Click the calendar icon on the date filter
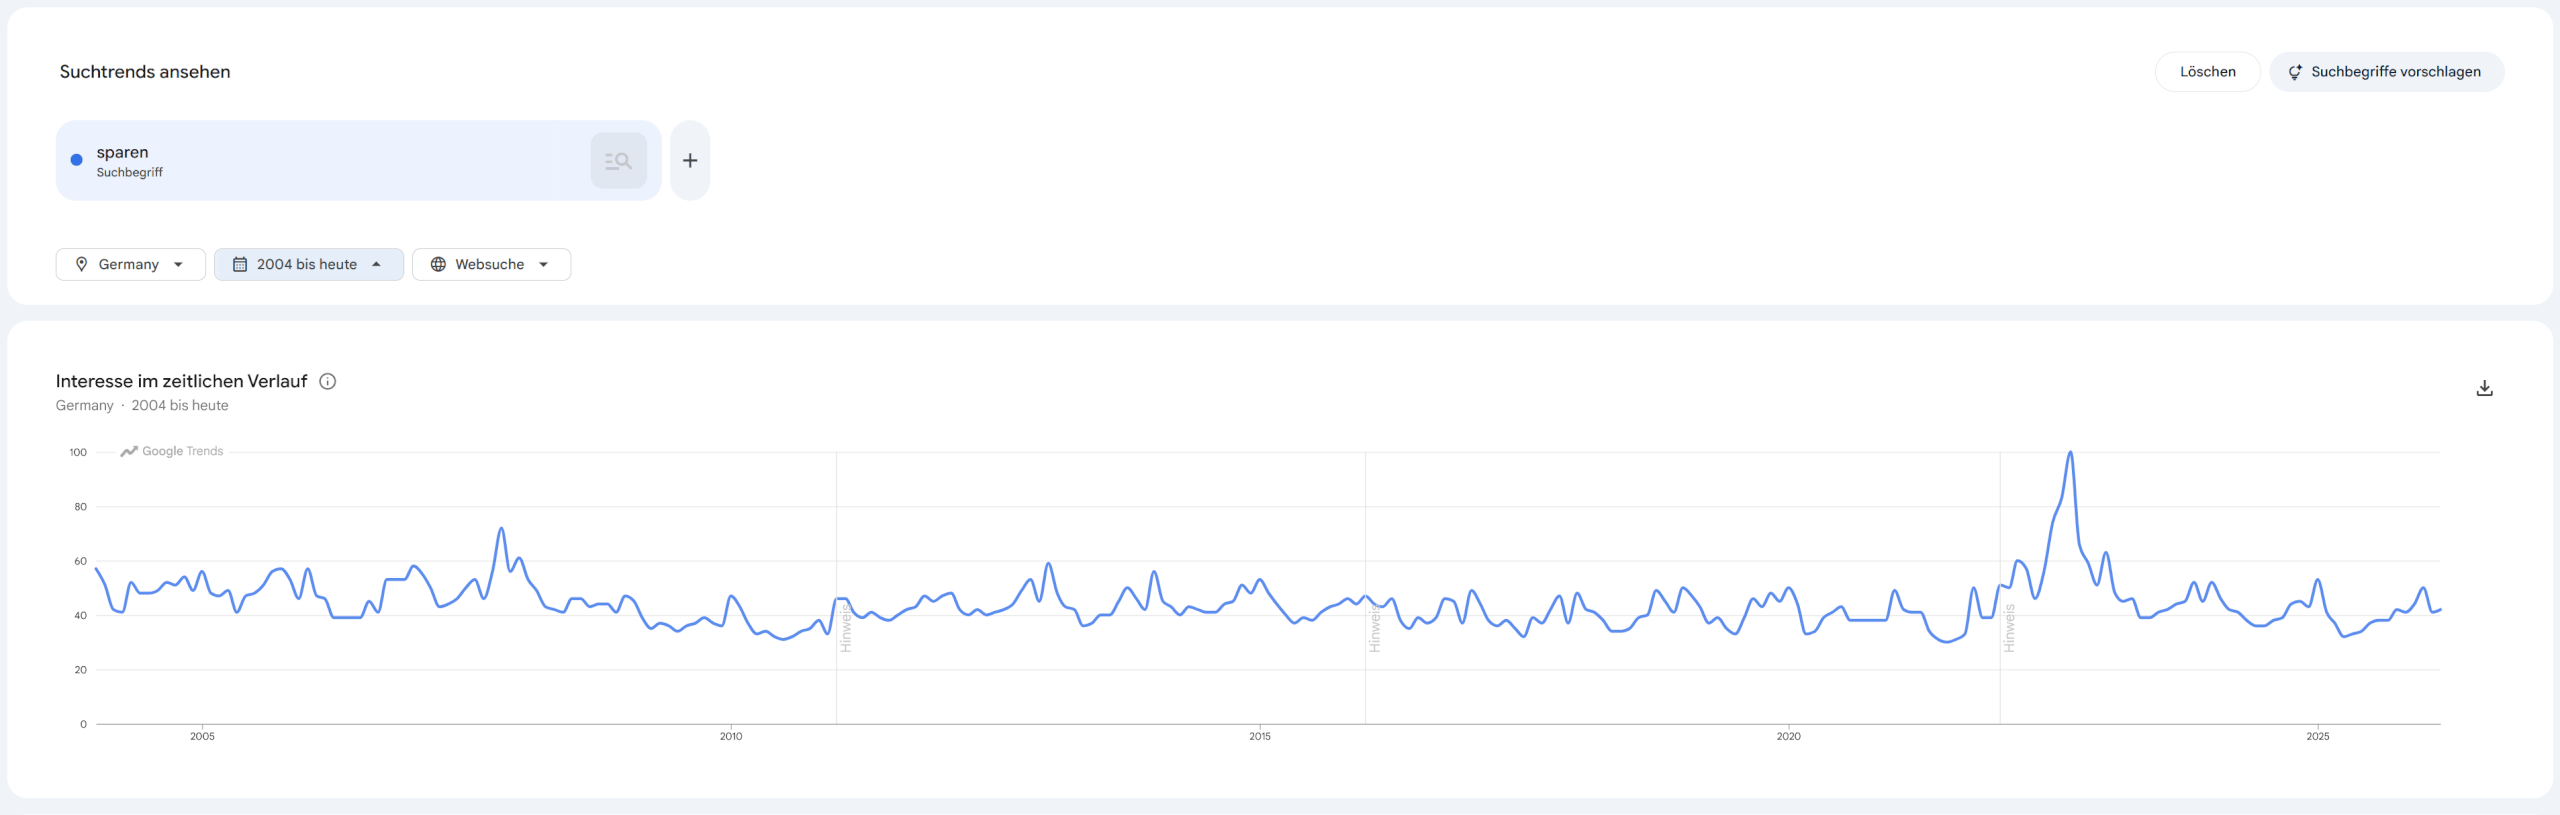 coord(240,264)
